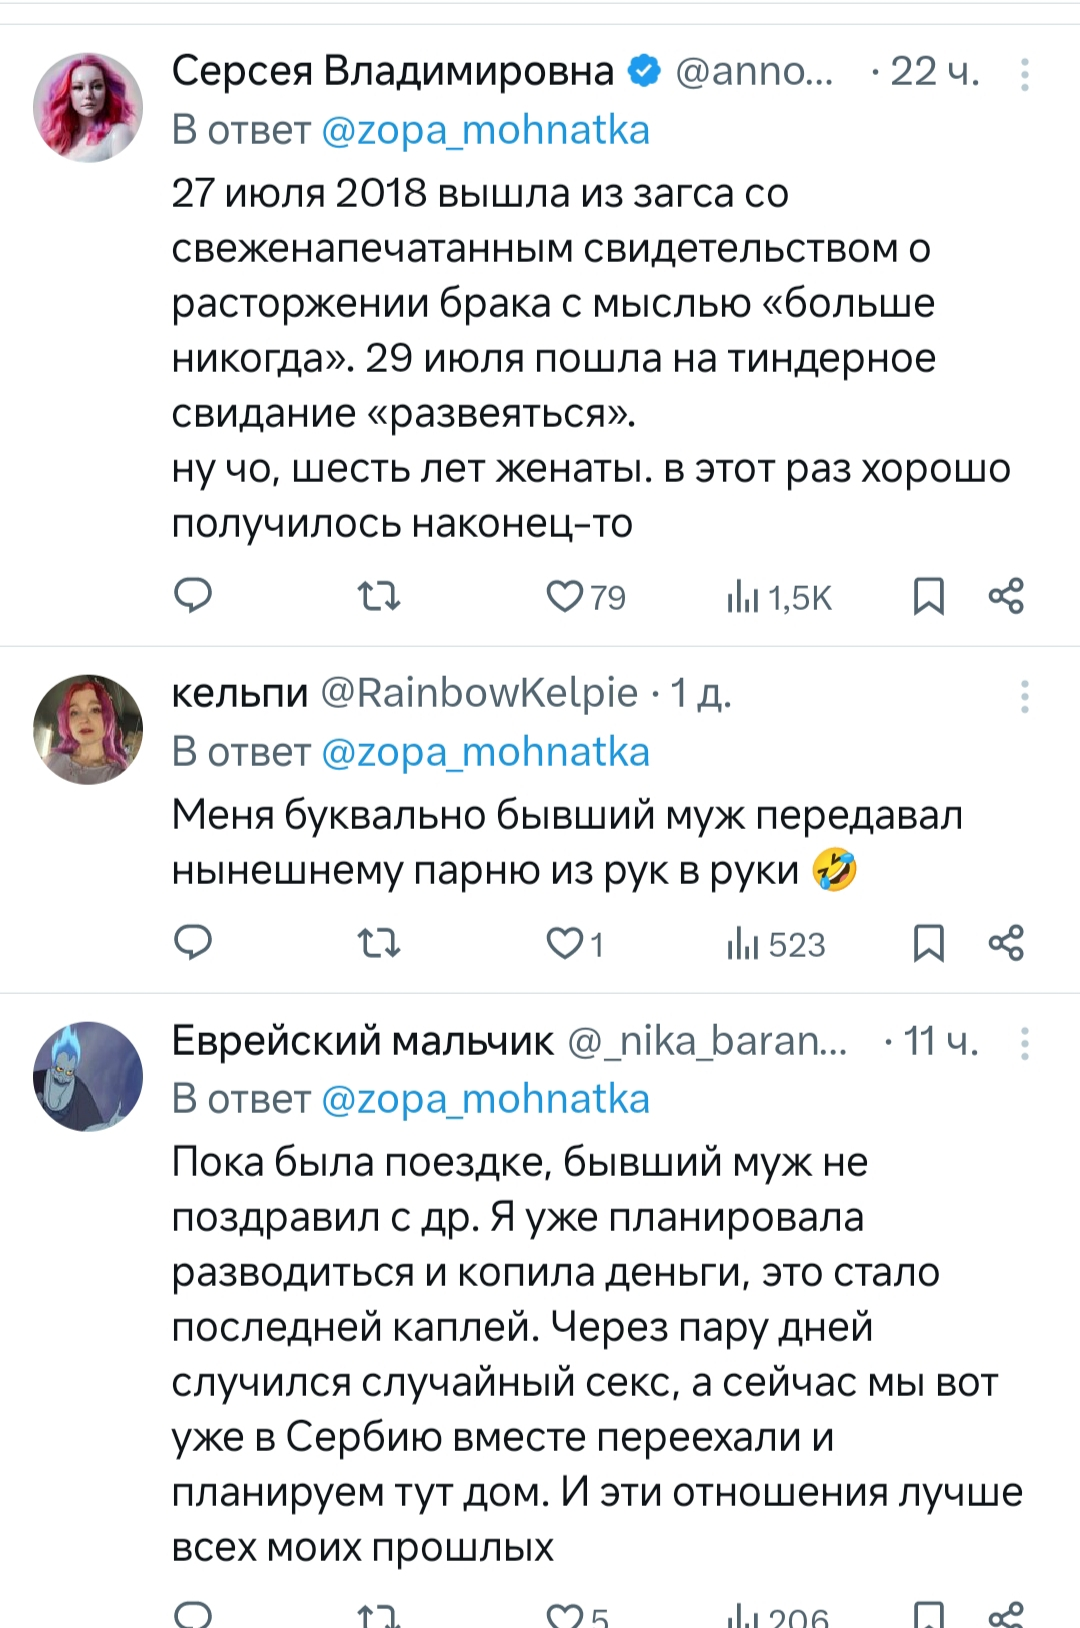Retweet Серсея Владимировна's post
This screenshot has width=1080, height=1628.
tap(379, 597)
